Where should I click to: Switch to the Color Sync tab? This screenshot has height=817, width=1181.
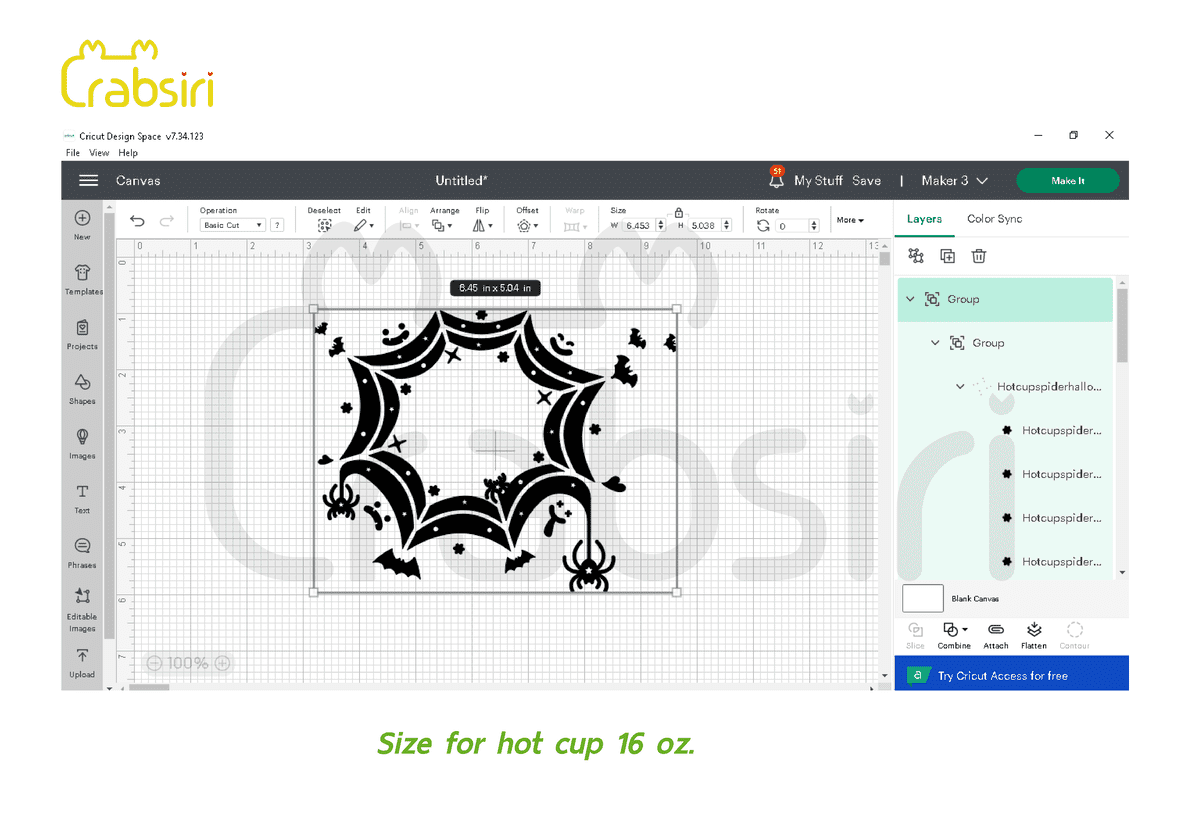(x=994, y=219)
